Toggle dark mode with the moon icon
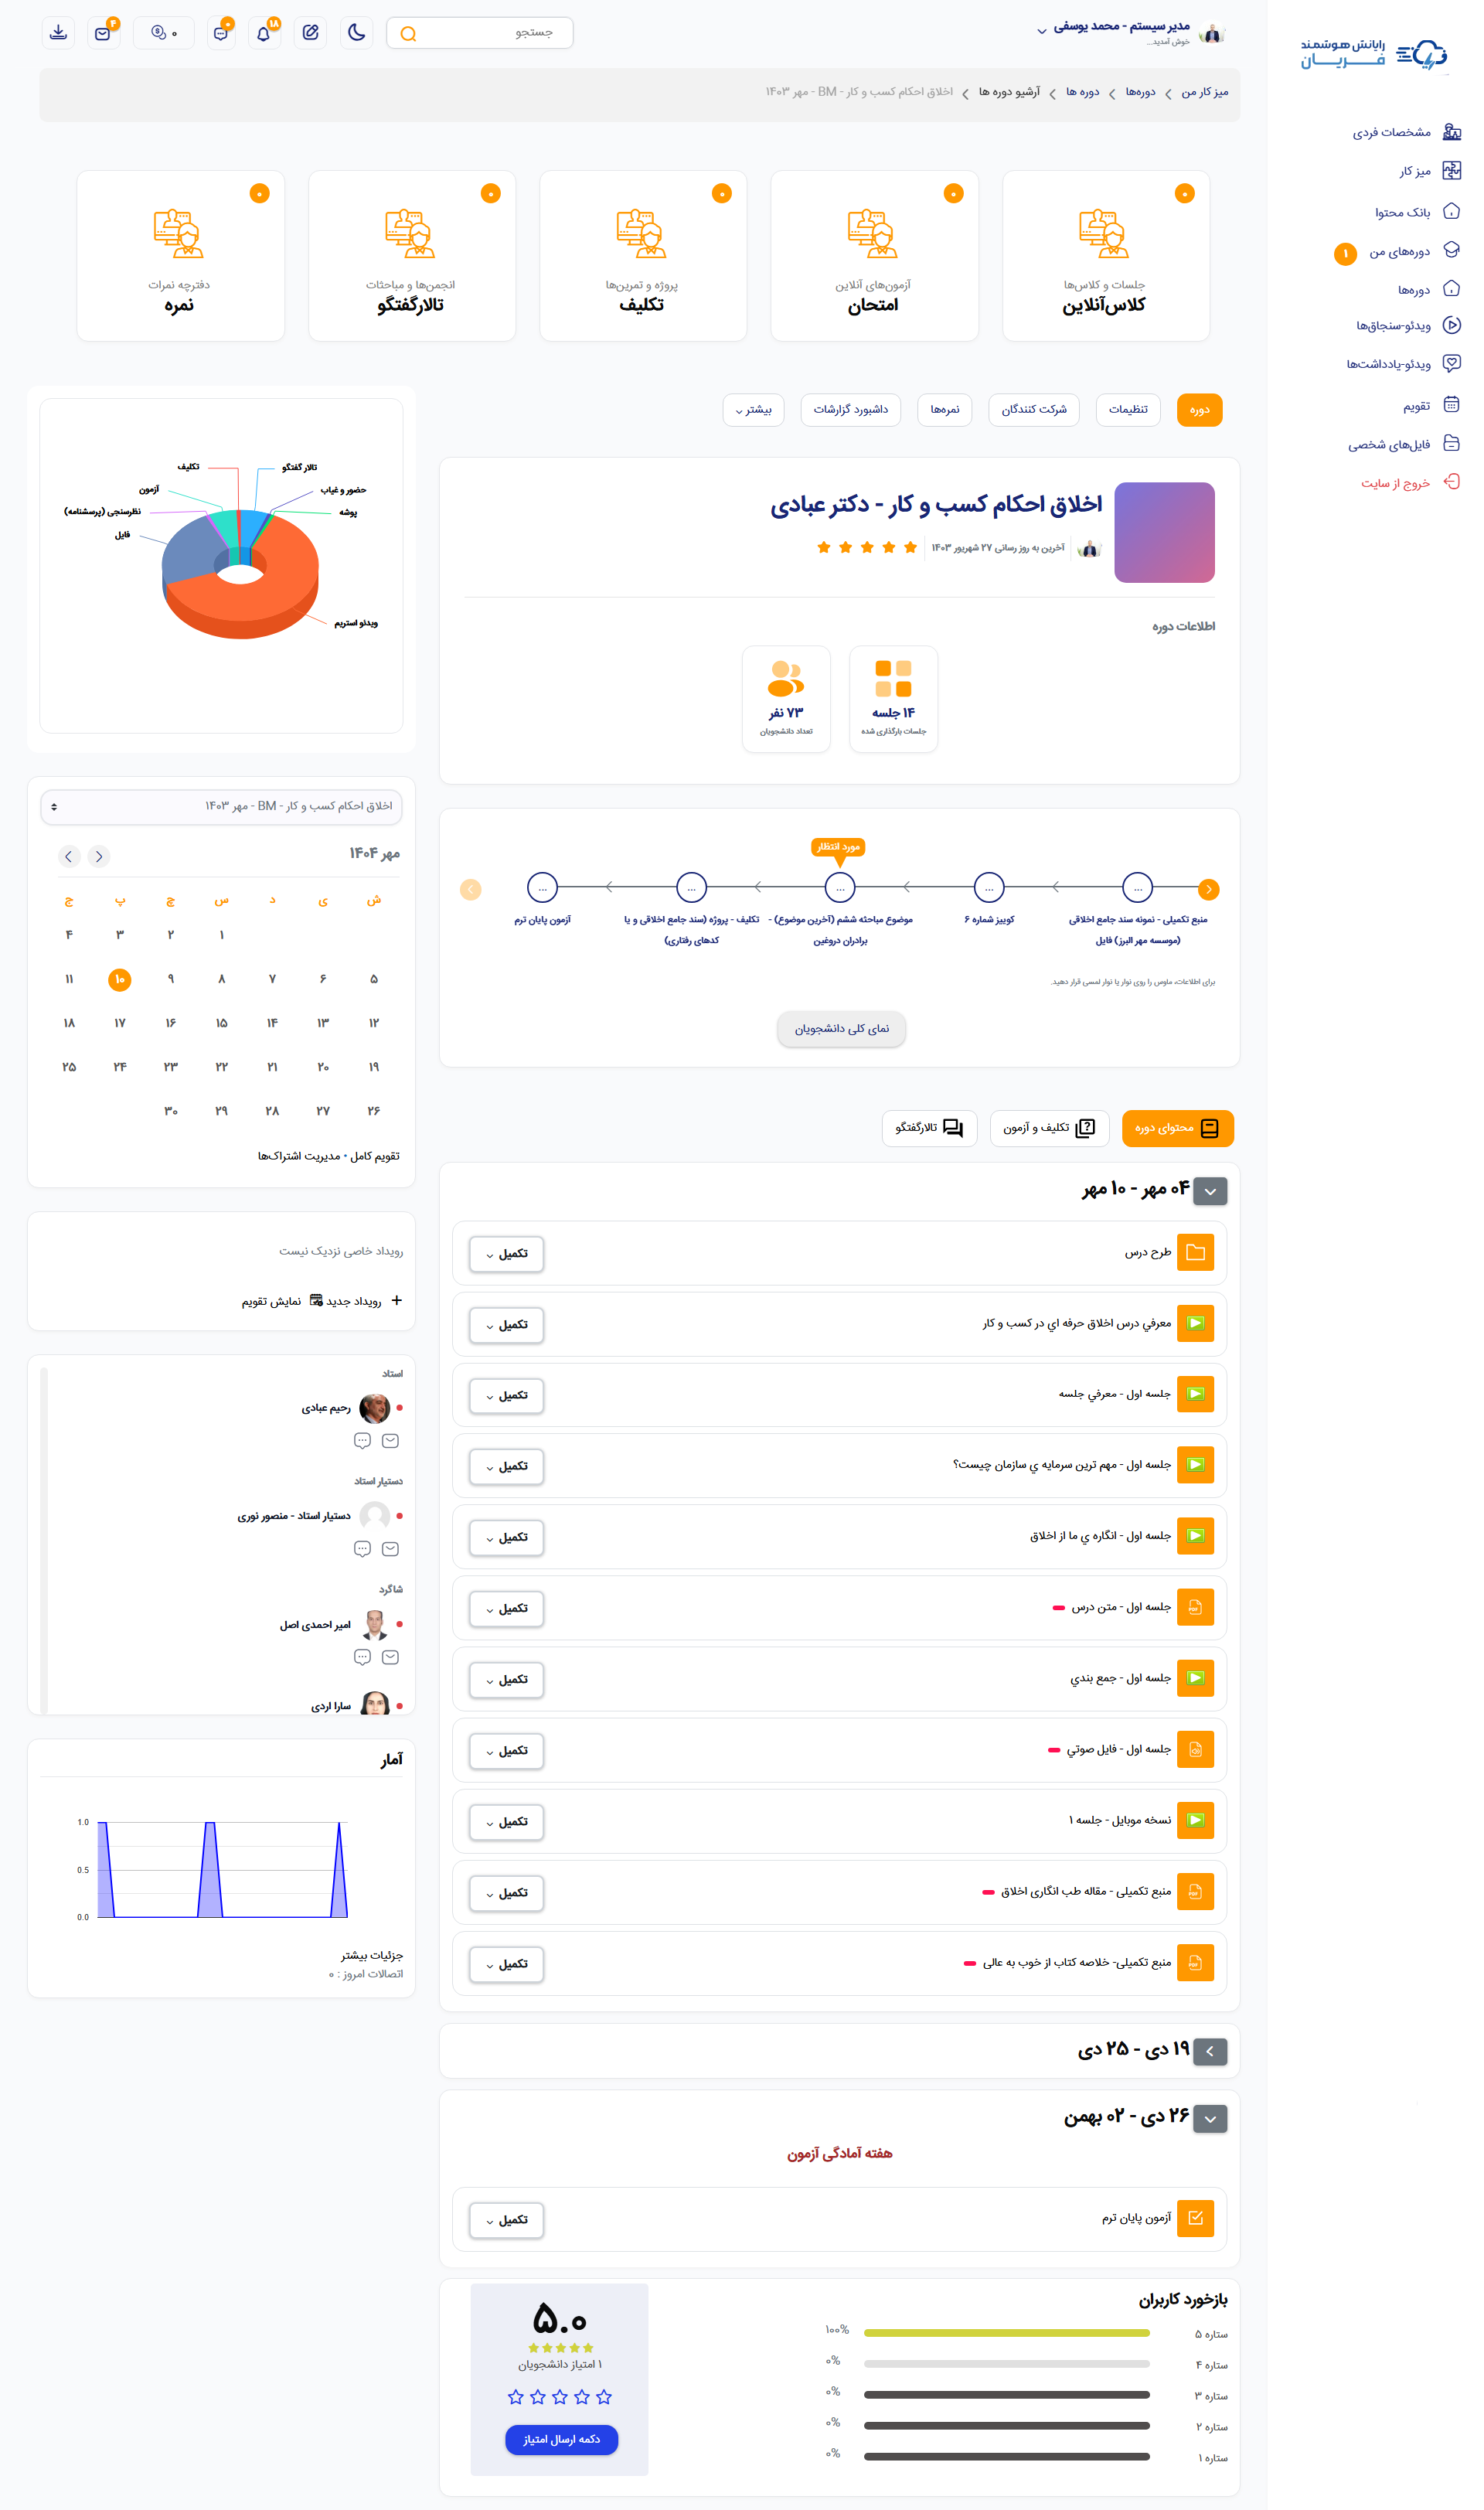1484x2510 pixels. coord(356,32)
